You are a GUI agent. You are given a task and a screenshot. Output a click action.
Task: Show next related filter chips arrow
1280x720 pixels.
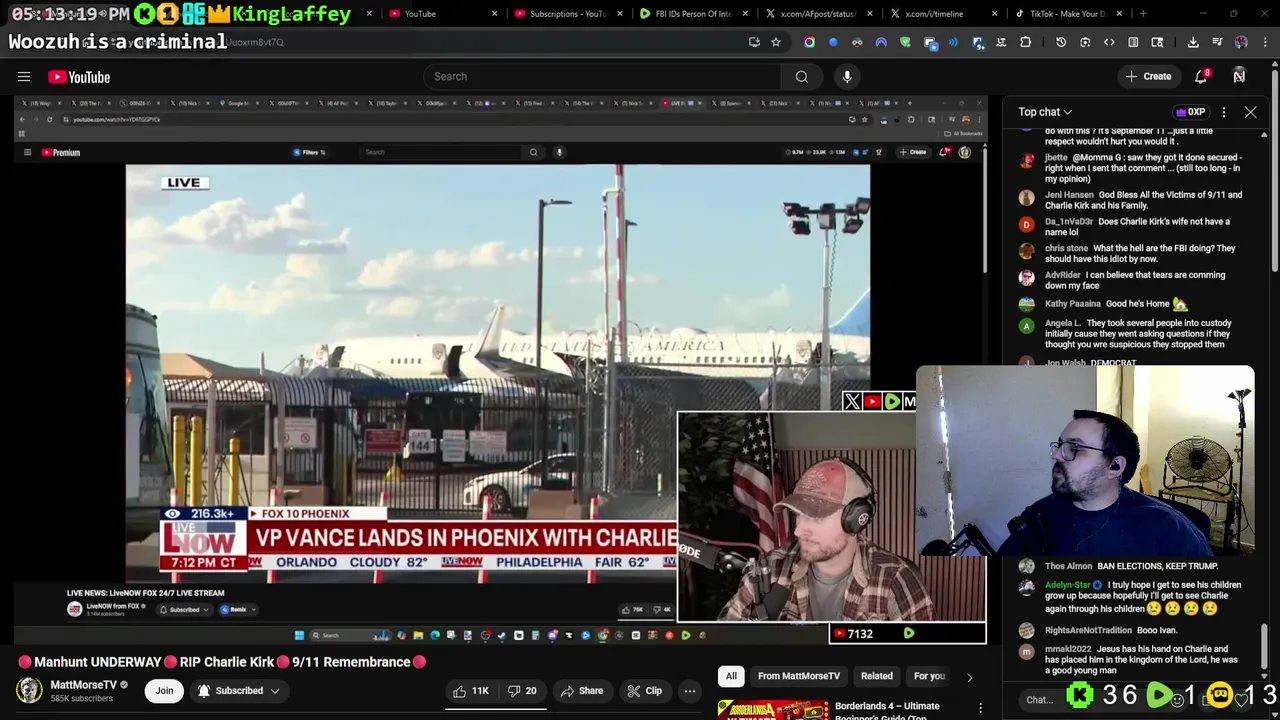[969, 677]
